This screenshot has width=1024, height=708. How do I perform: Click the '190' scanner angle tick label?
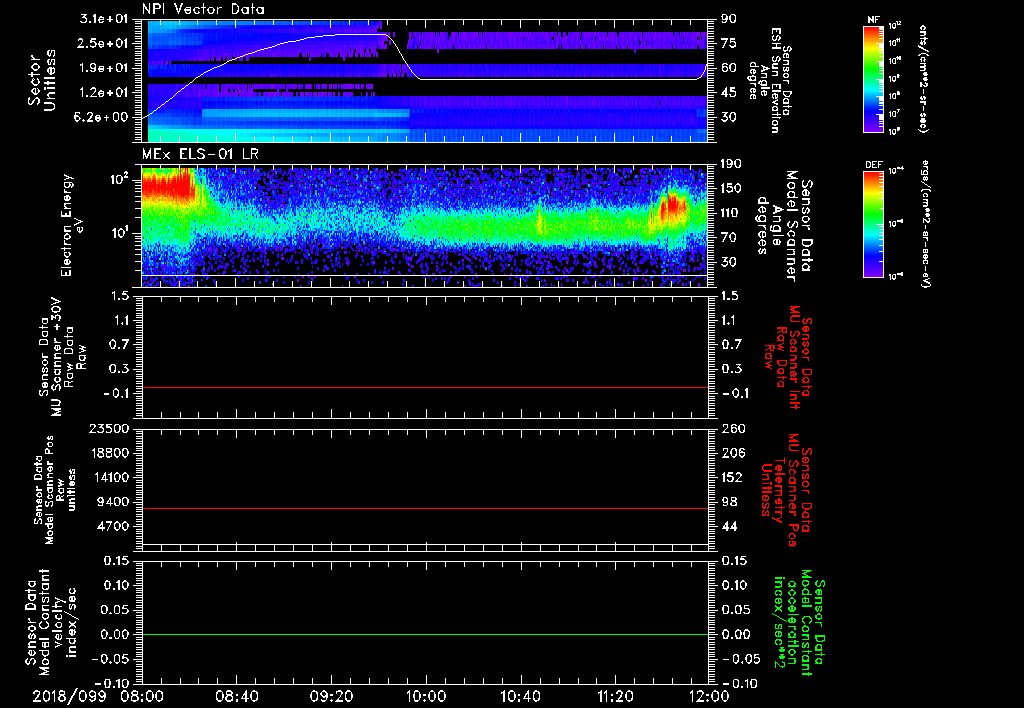click(731, 164)
